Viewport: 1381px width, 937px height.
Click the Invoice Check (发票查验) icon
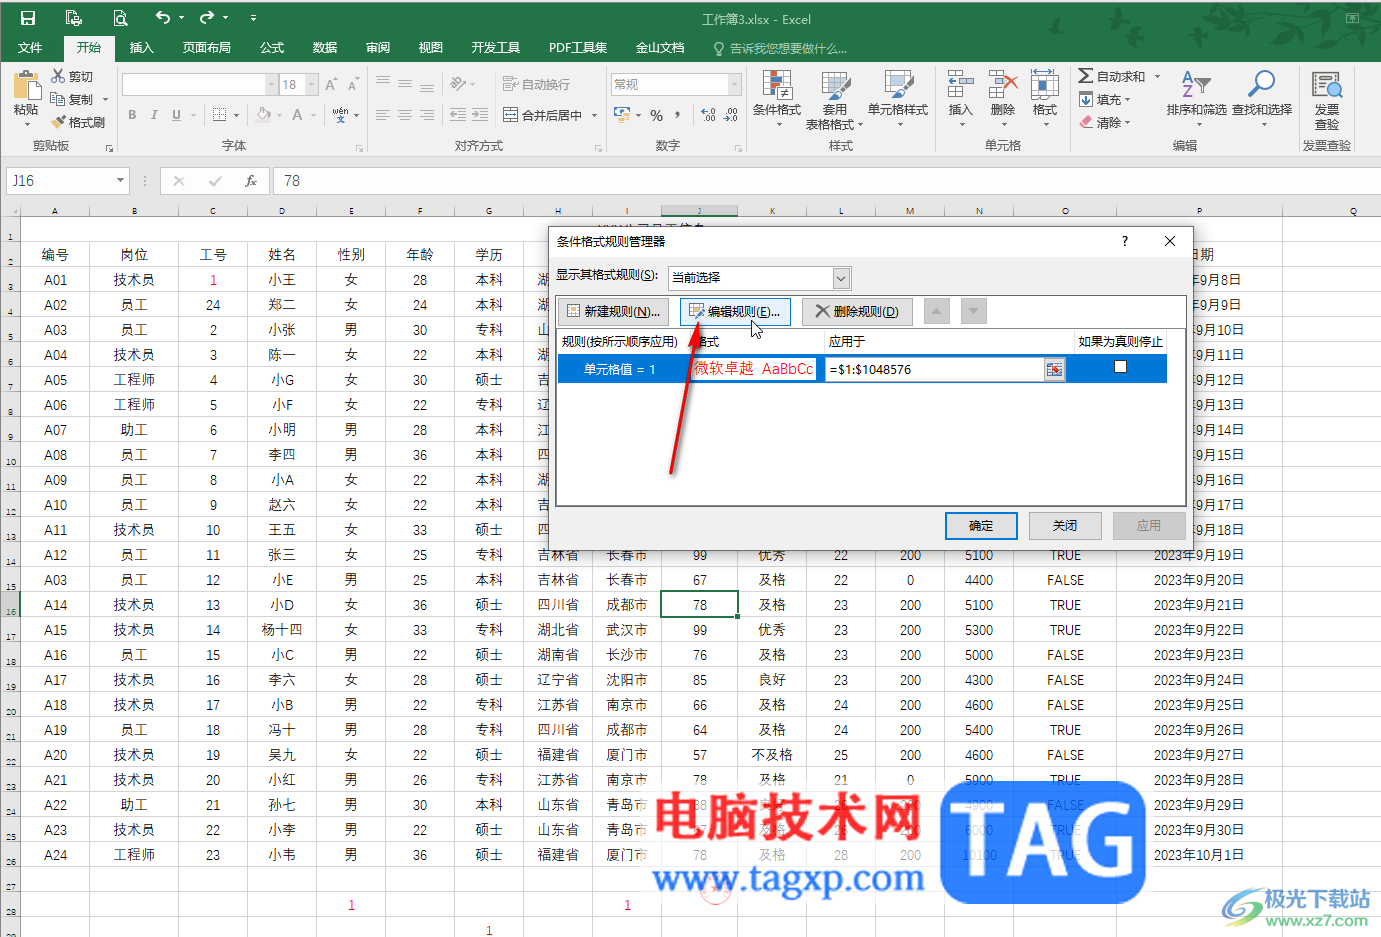click(1327, 85)
